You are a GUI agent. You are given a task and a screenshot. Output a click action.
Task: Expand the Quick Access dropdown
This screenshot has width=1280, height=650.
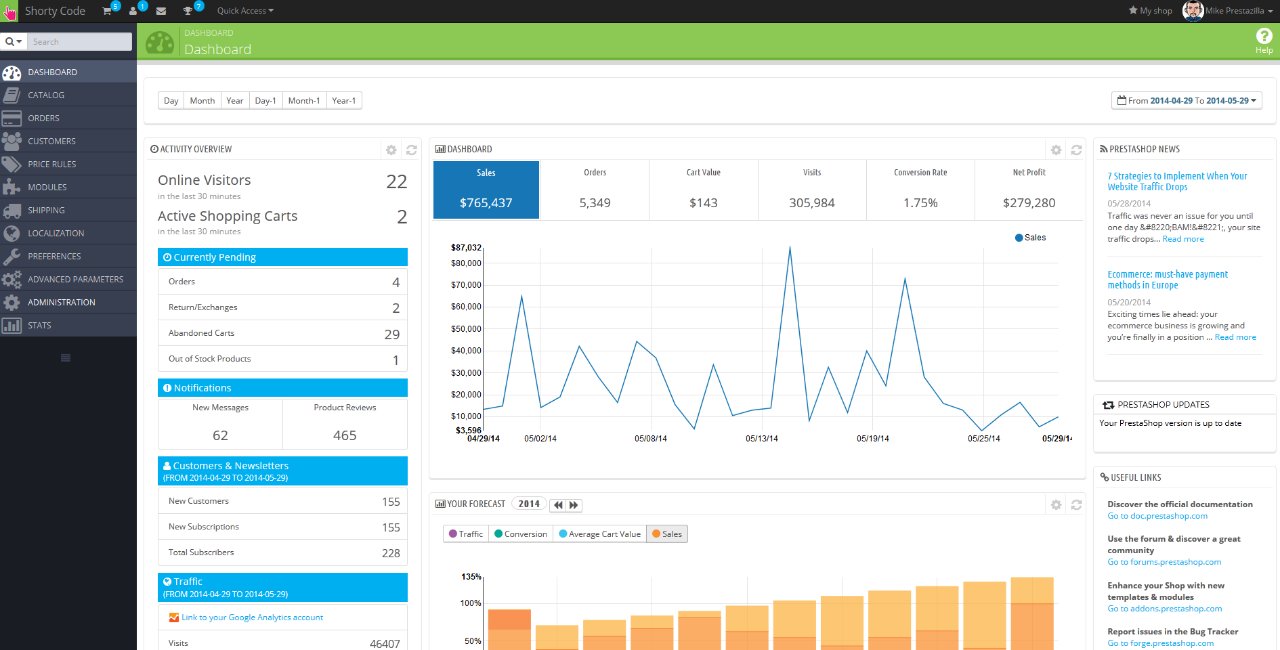tap(245, 11)
